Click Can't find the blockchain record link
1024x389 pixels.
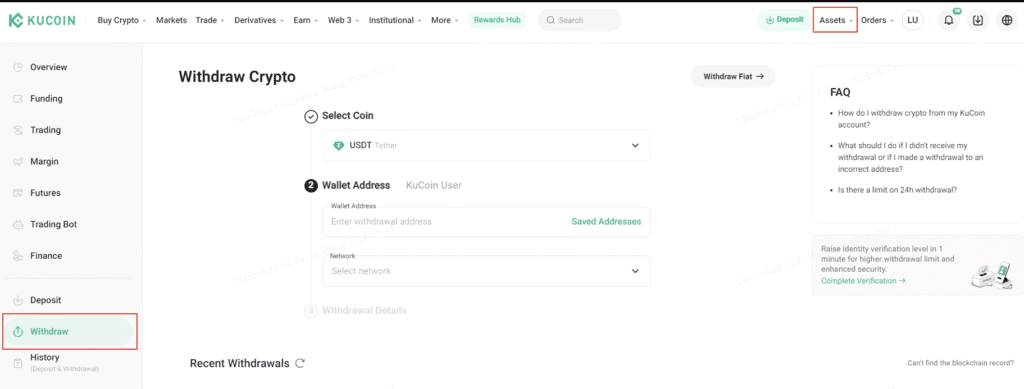tap(961, 363)
